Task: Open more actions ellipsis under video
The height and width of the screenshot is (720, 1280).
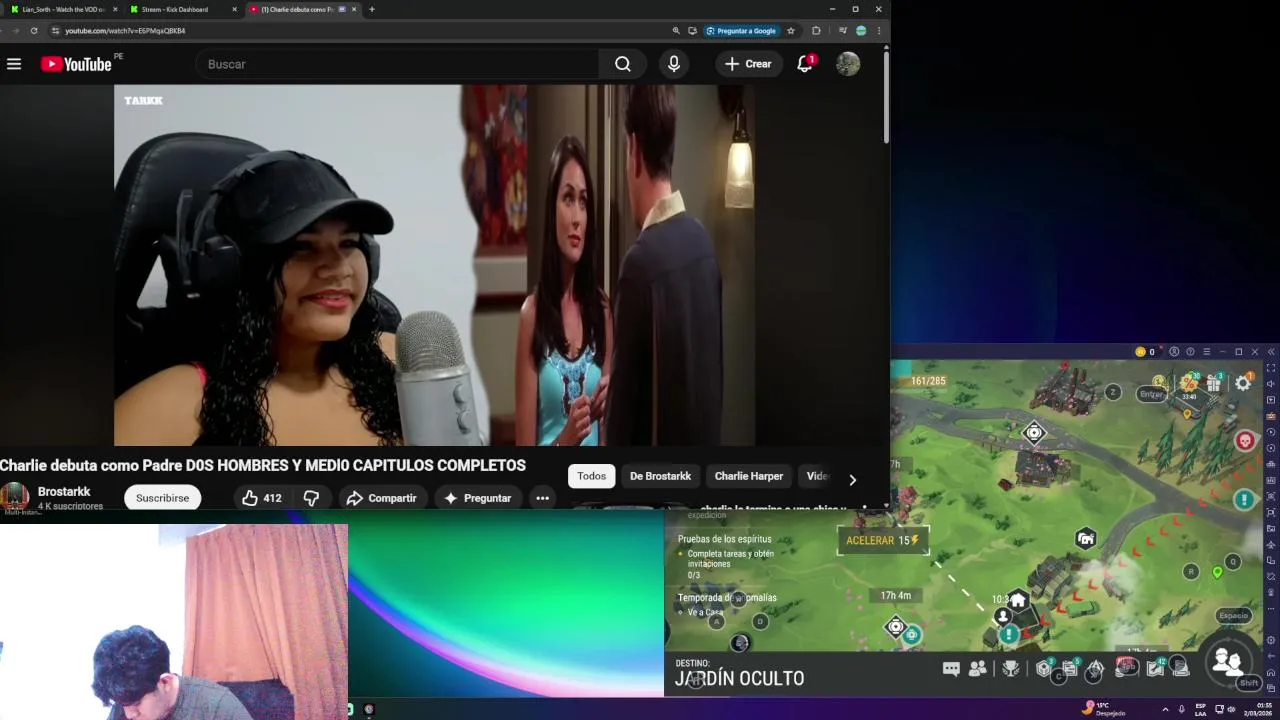Action: click(542, 498)
